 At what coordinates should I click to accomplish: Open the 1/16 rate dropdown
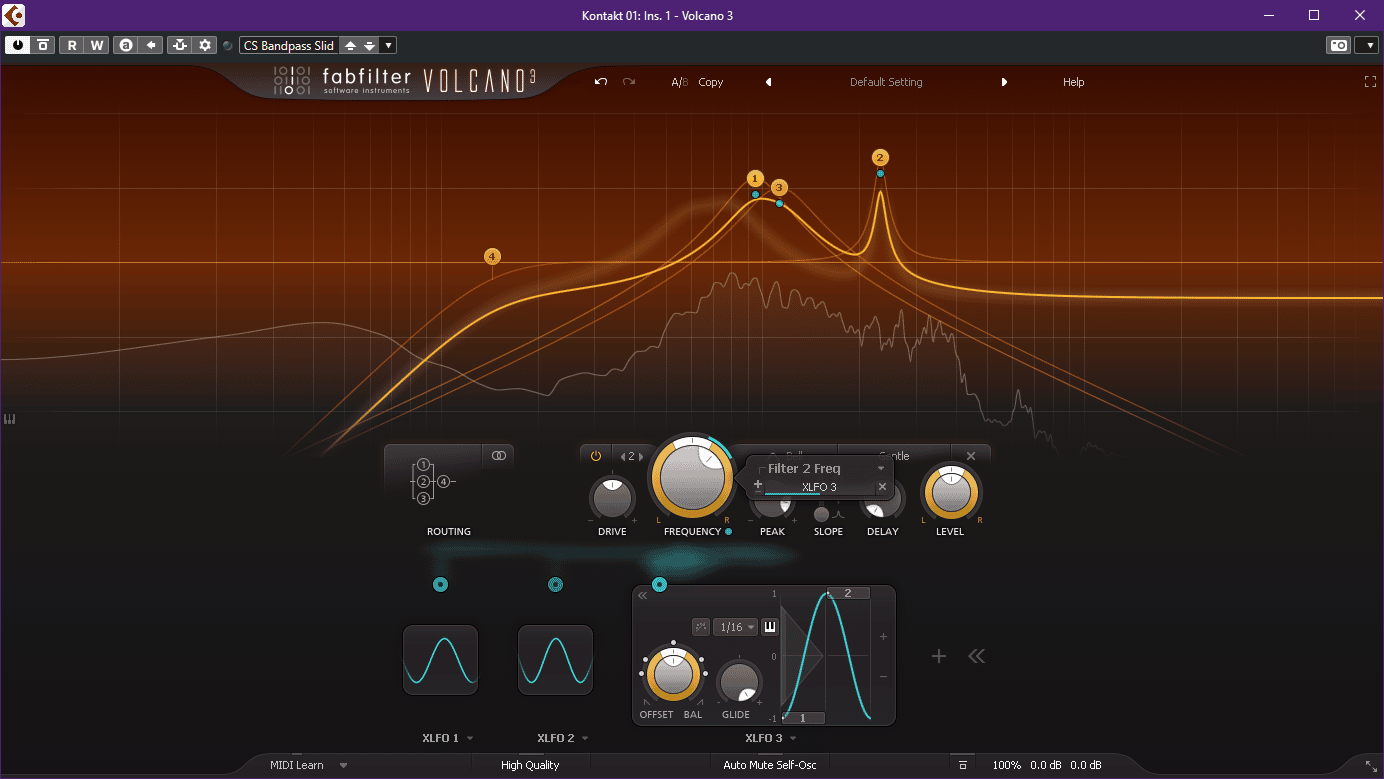pos(735,627)
